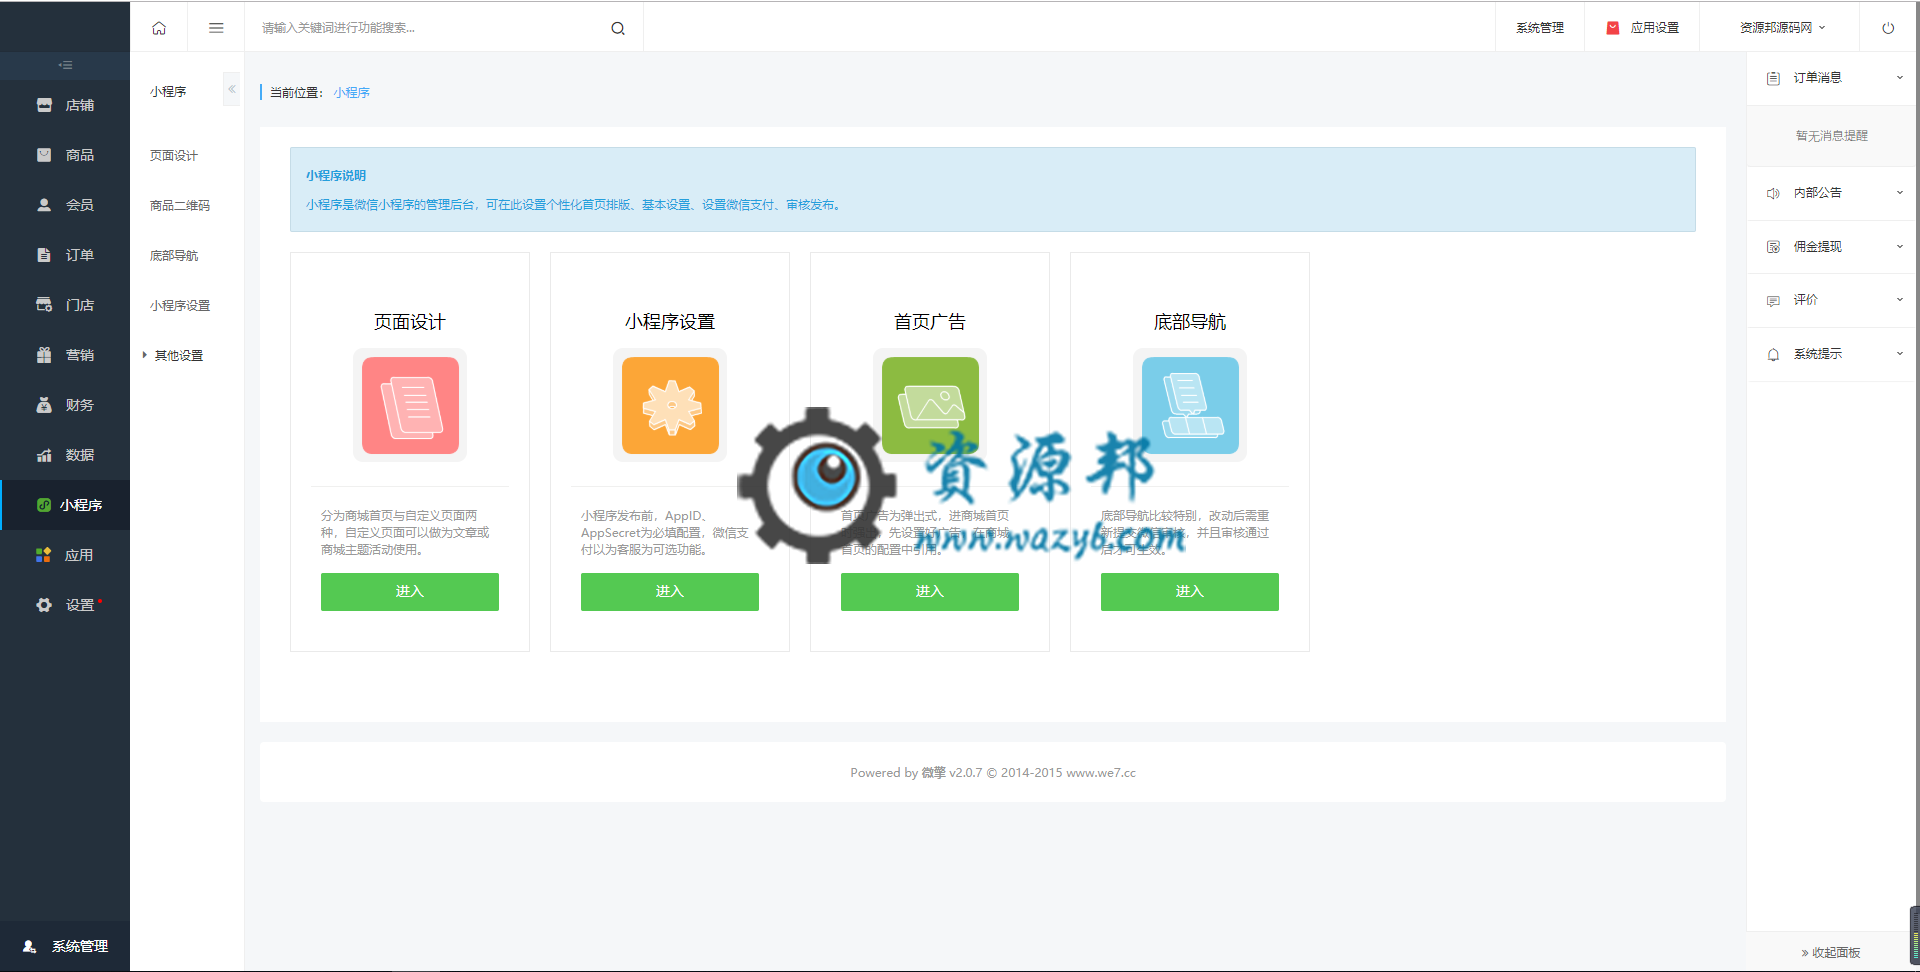Toggle the hamburger menu icon
Image resolution: width=1920 pixels, height=972 pixels.
pyautogui.click(x=216, y=28)
